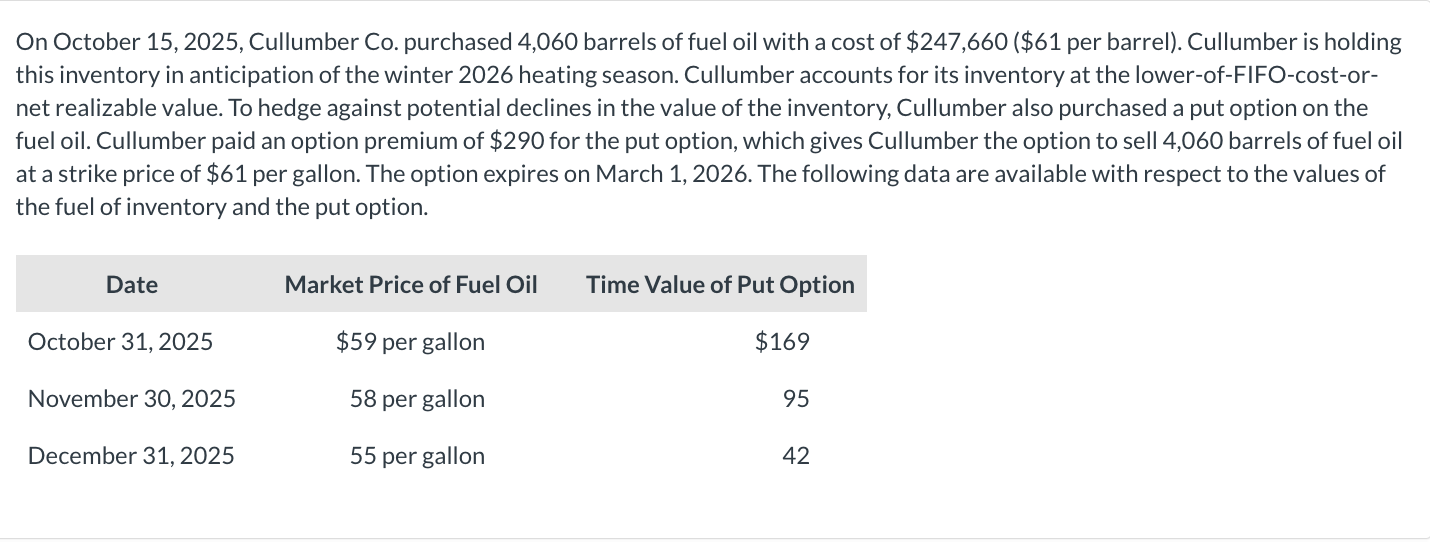Click the Market Price of Fuel Oil header
Image resolution: width=1430 pixels, height=556 pixels.
pos(411,285)
